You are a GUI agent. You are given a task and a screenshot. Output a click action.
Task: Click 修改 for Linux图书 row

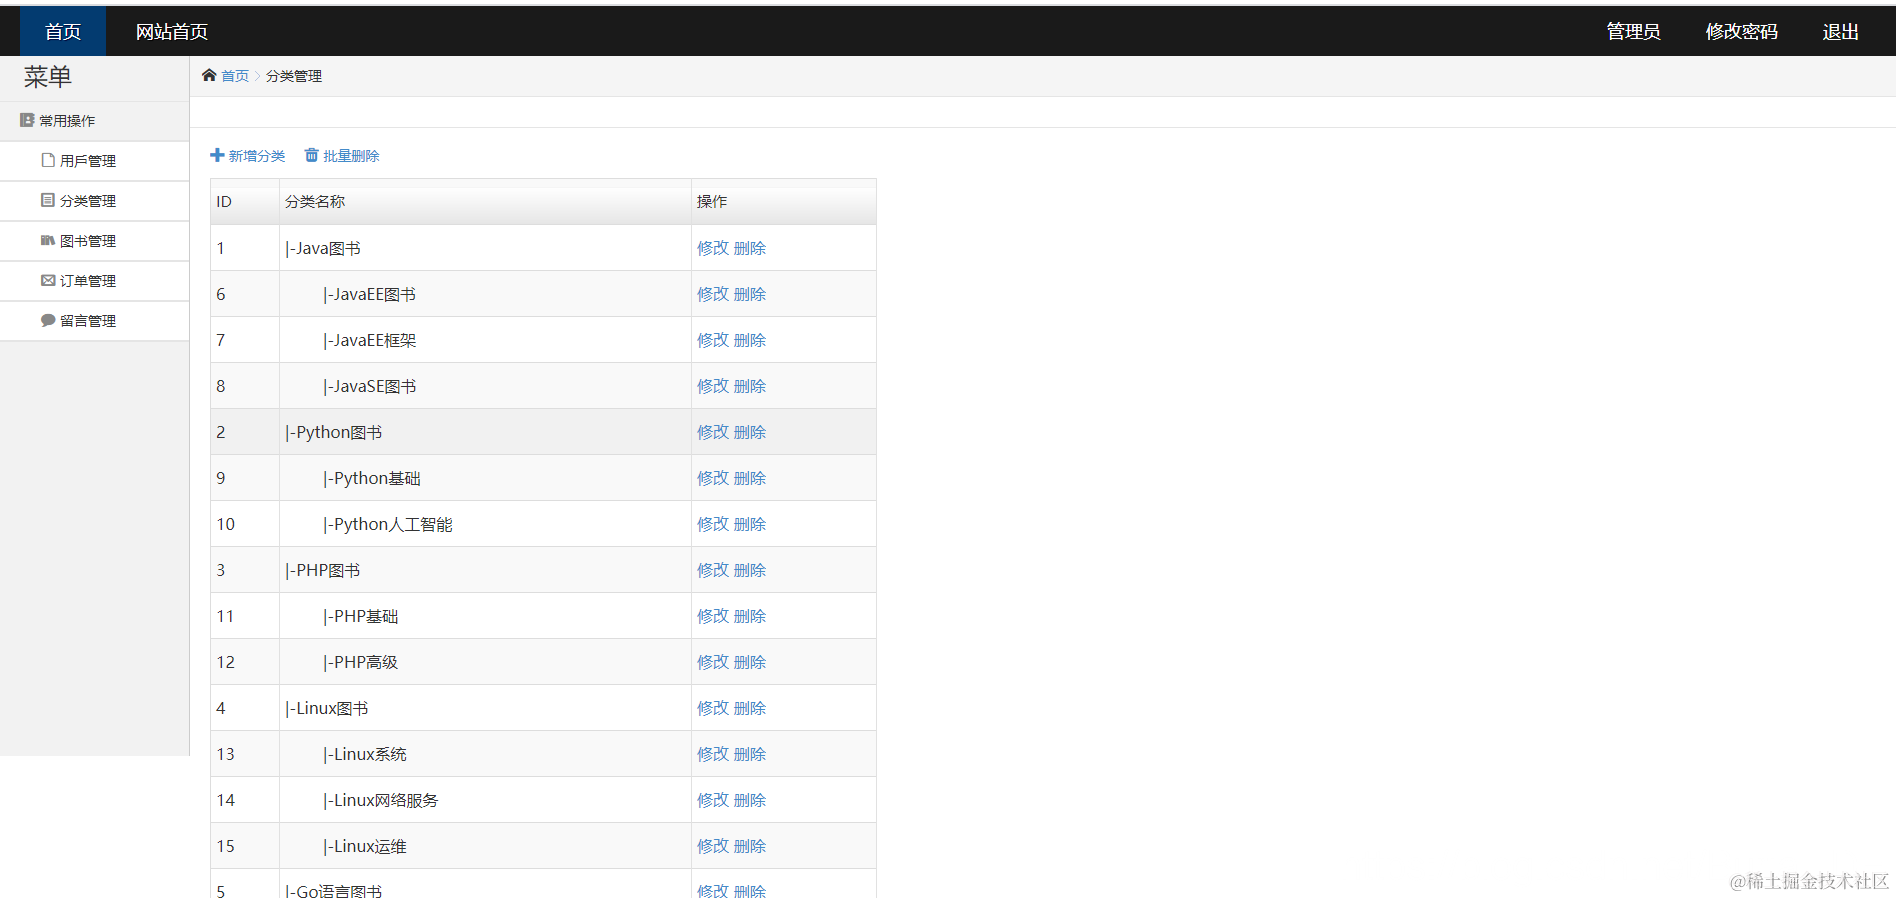713,708
